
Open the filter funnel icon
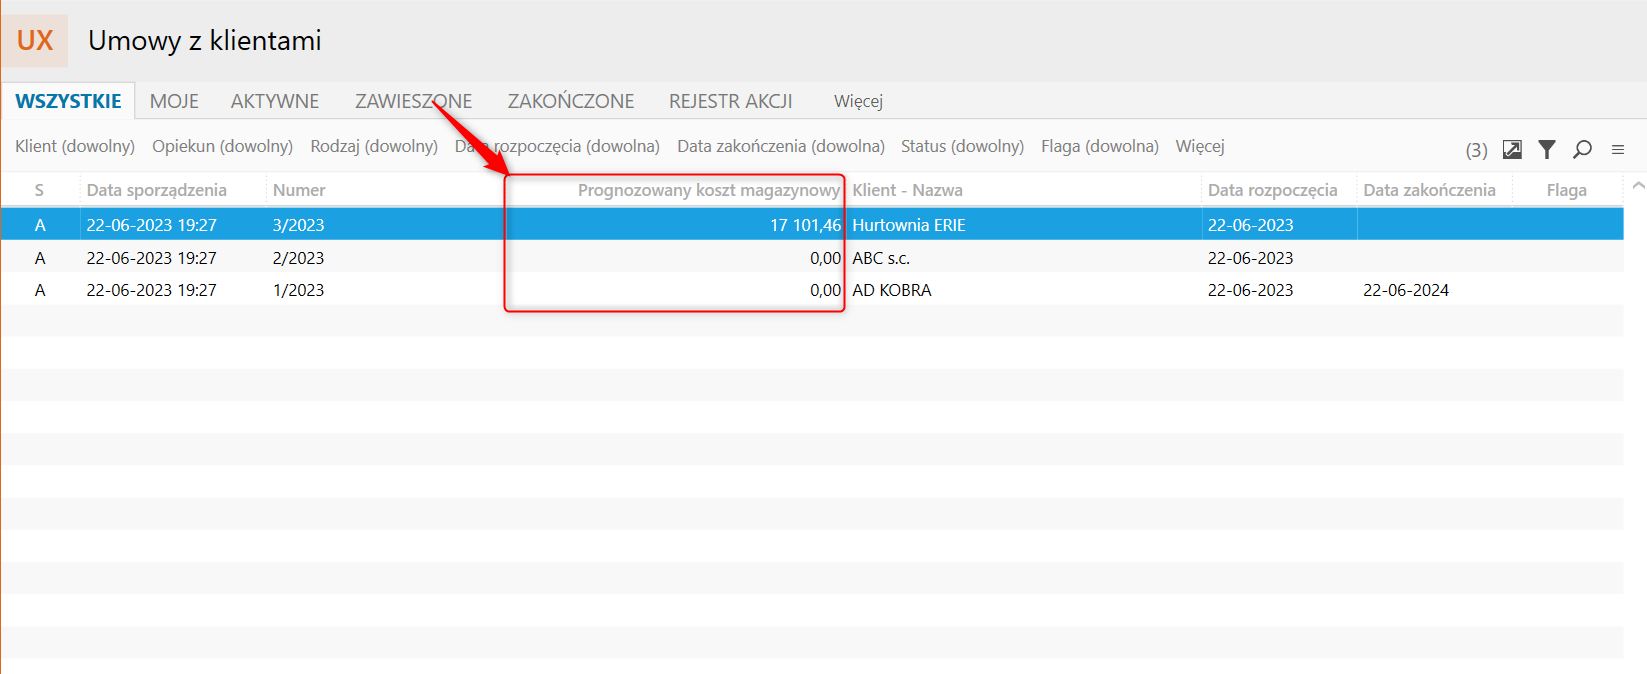[1547, 149]
